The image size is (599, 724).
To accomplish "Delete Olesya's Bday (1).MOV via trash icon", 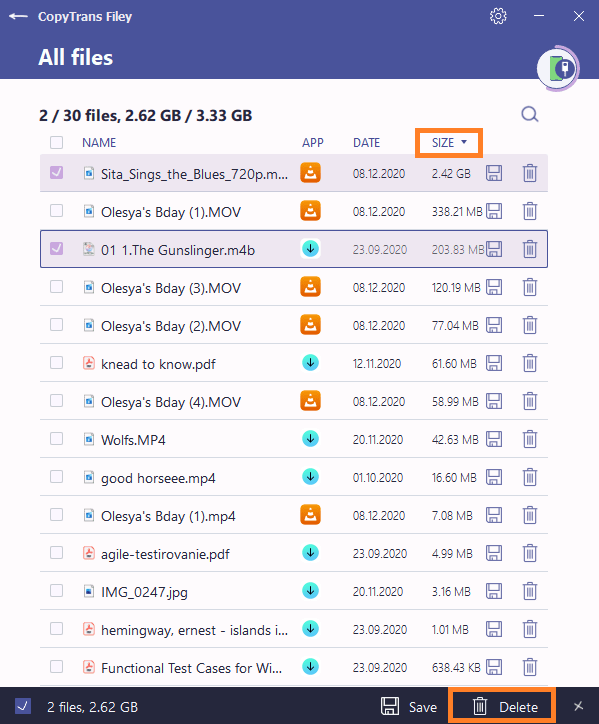I will click(530, 211).
